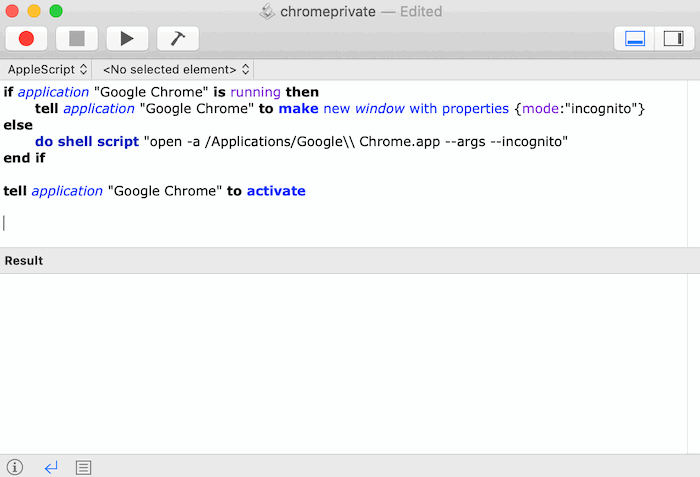
Task: Click the "incognito" mode property text
Action: tap(601, 109)
